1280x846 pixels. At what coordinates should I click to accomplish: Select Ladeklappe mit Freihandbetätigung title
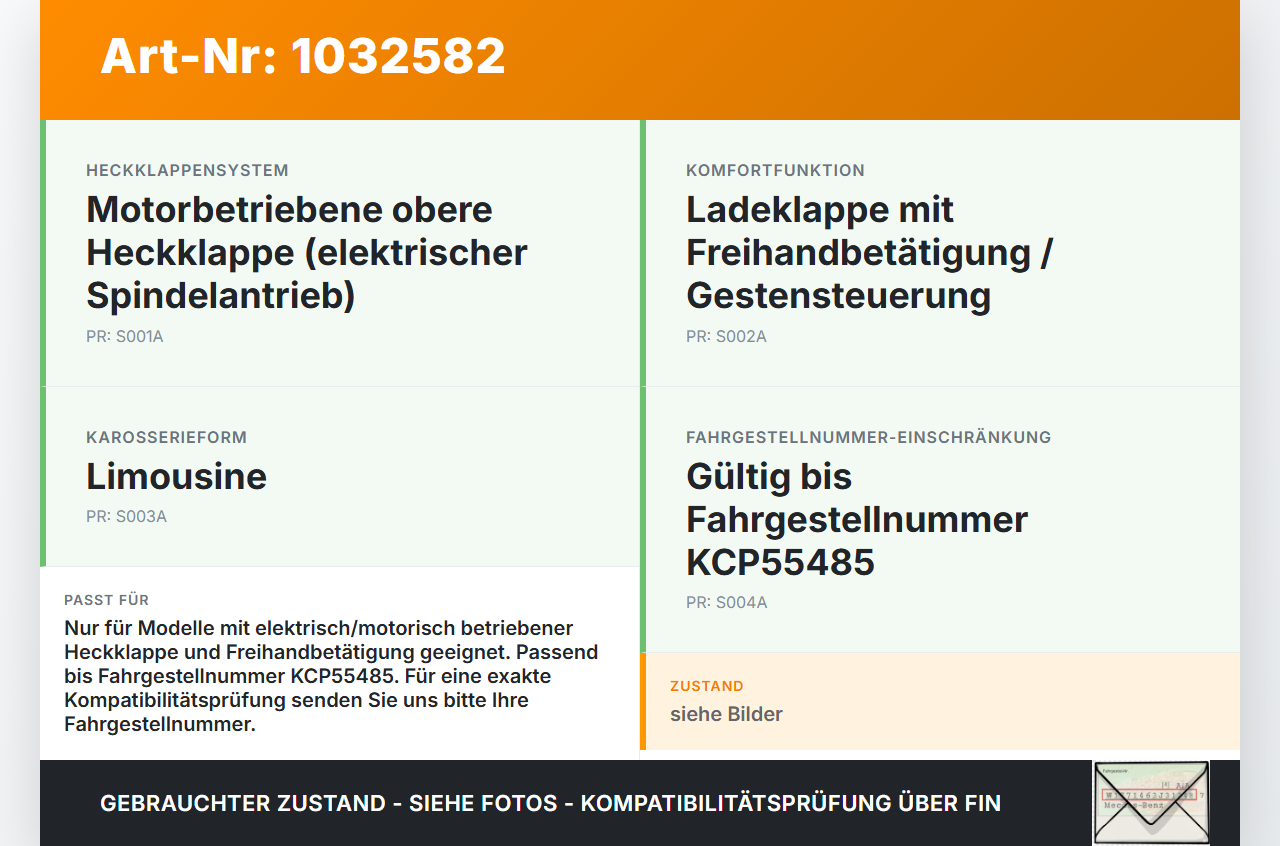click(x=869, y=252)
